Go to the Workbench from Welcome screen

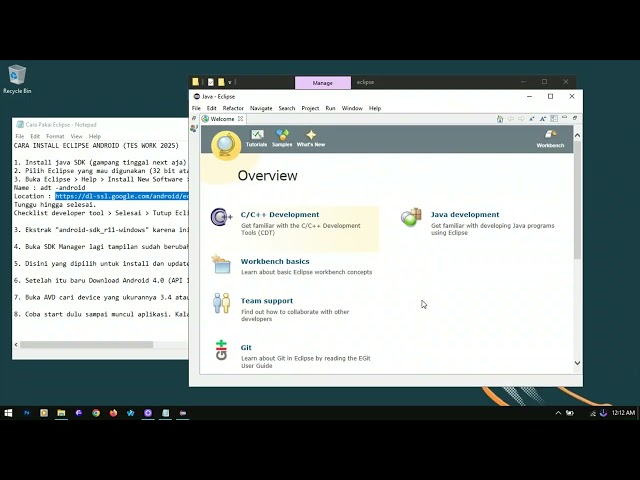pos(550,139)
